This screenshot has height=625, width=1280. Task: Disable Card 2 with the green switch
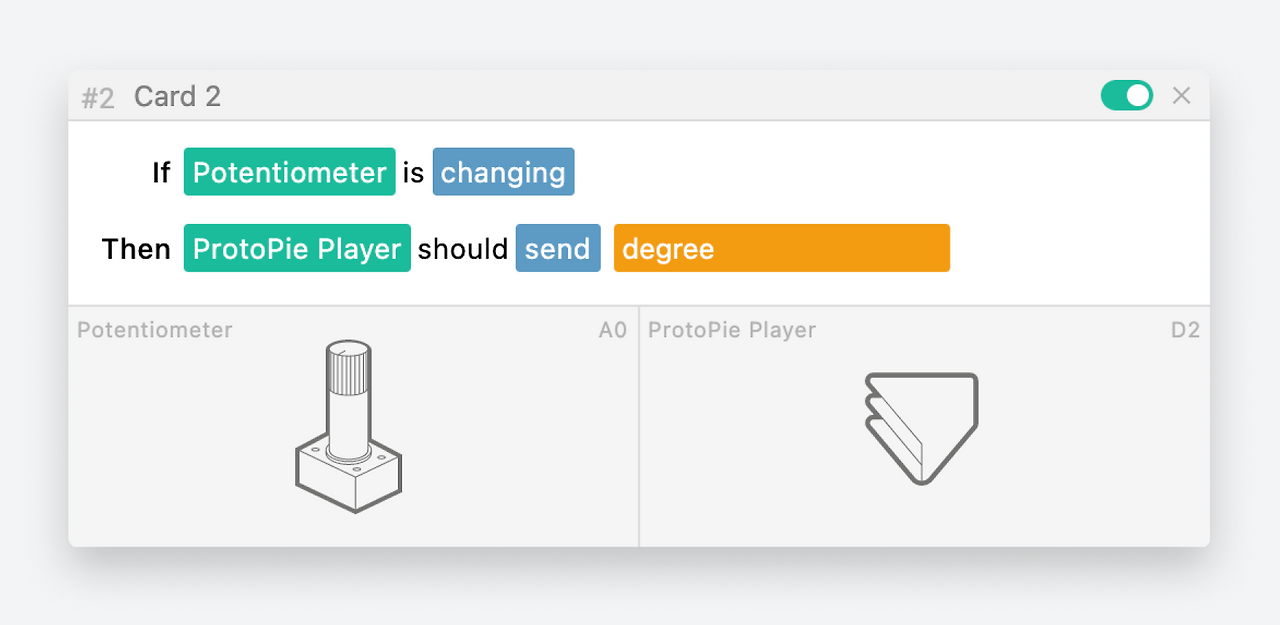(1127, 96)
